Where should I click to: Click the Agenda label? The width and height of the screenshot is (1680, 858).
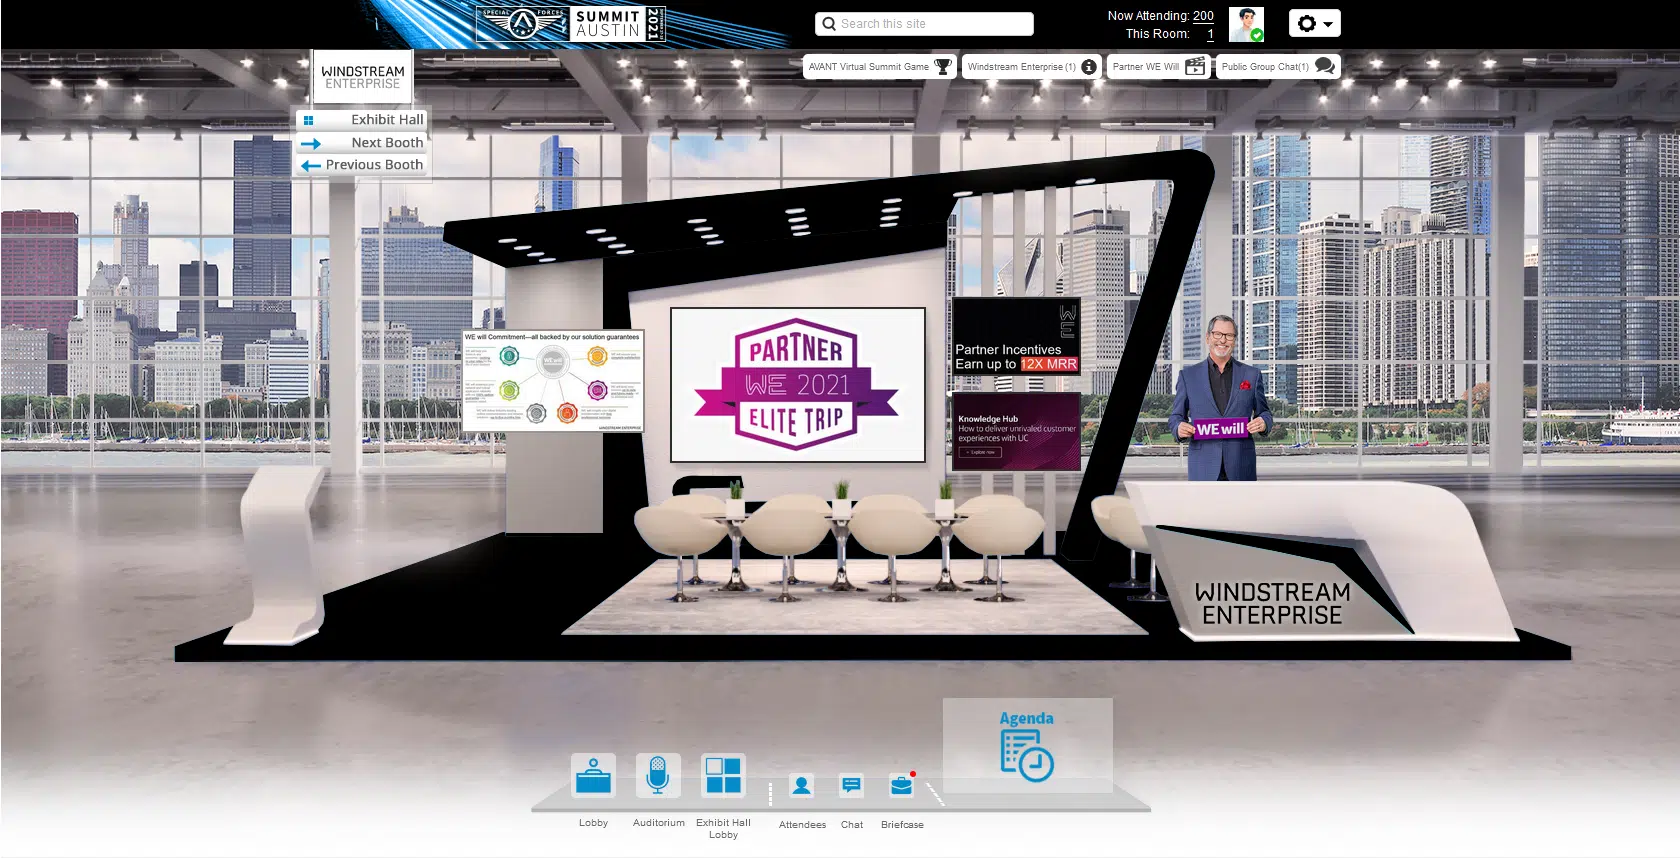[x=1027, y=718]
